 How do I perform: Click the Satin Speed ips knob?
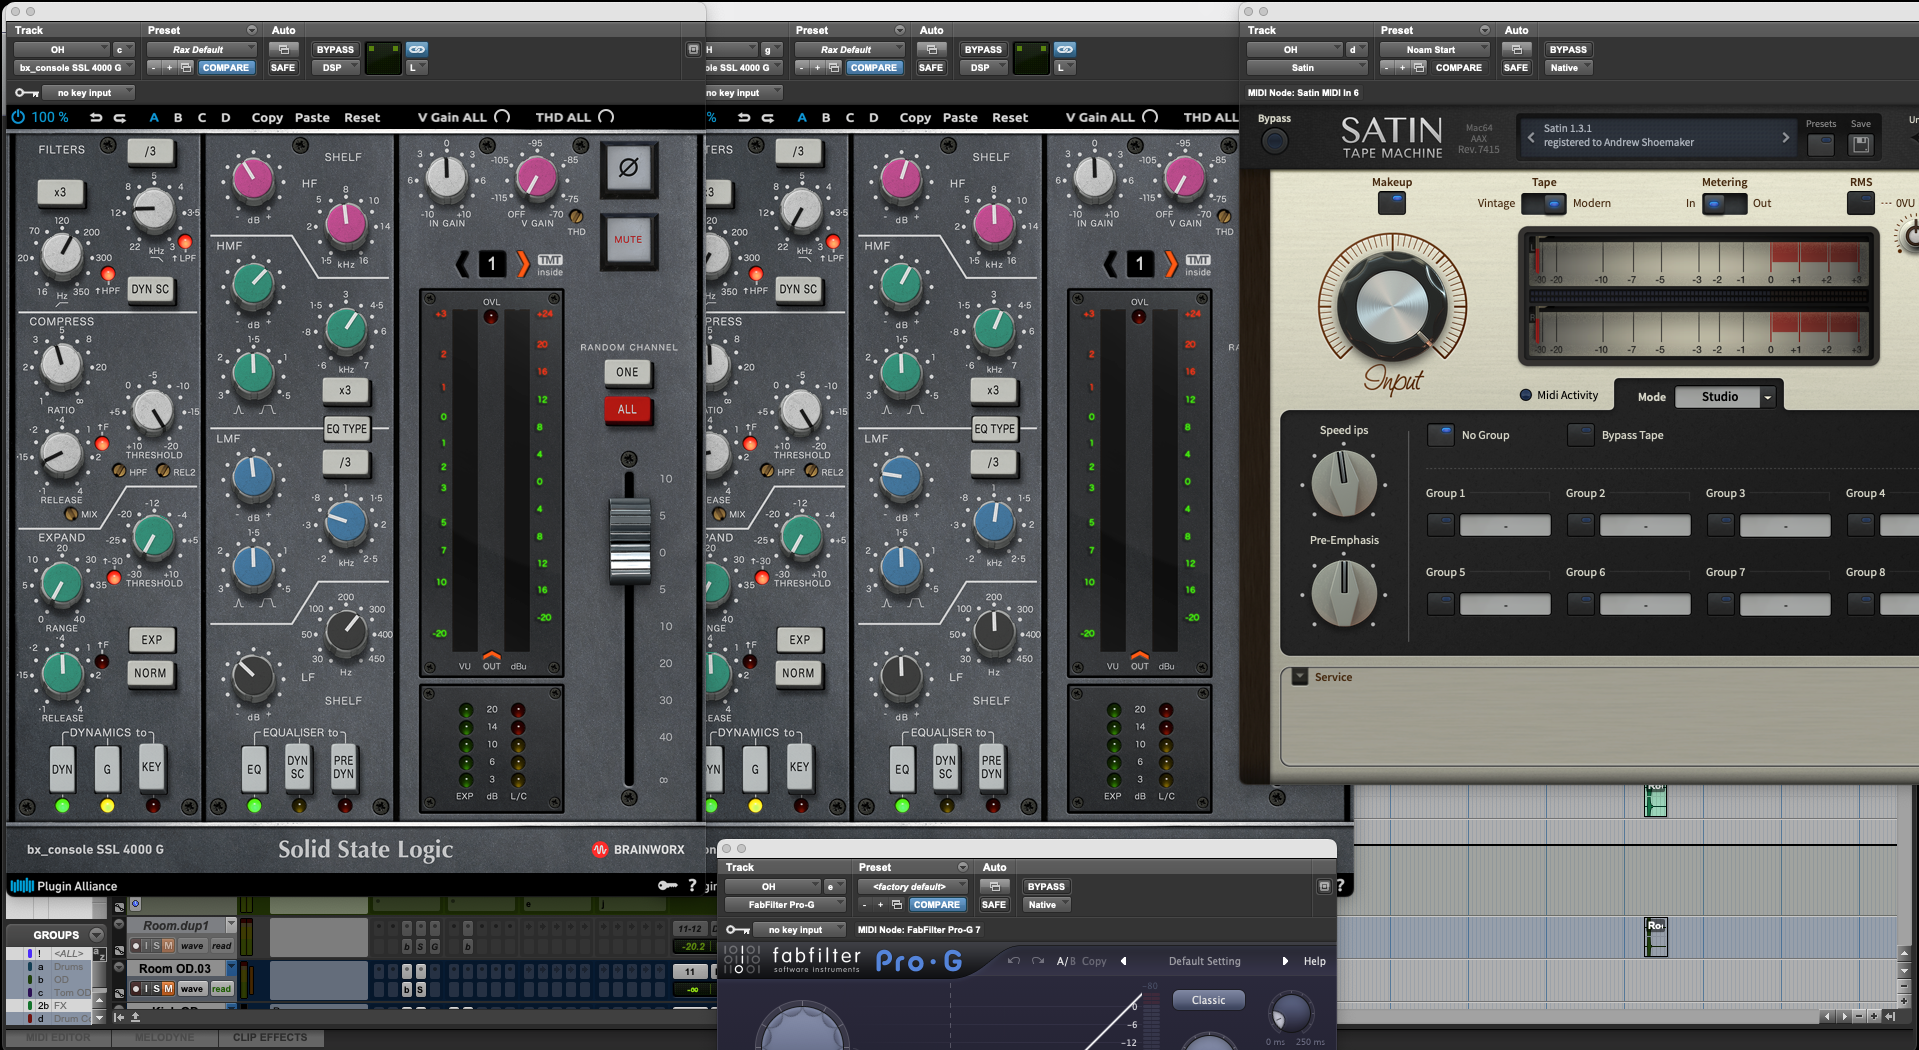point(1344,483)
